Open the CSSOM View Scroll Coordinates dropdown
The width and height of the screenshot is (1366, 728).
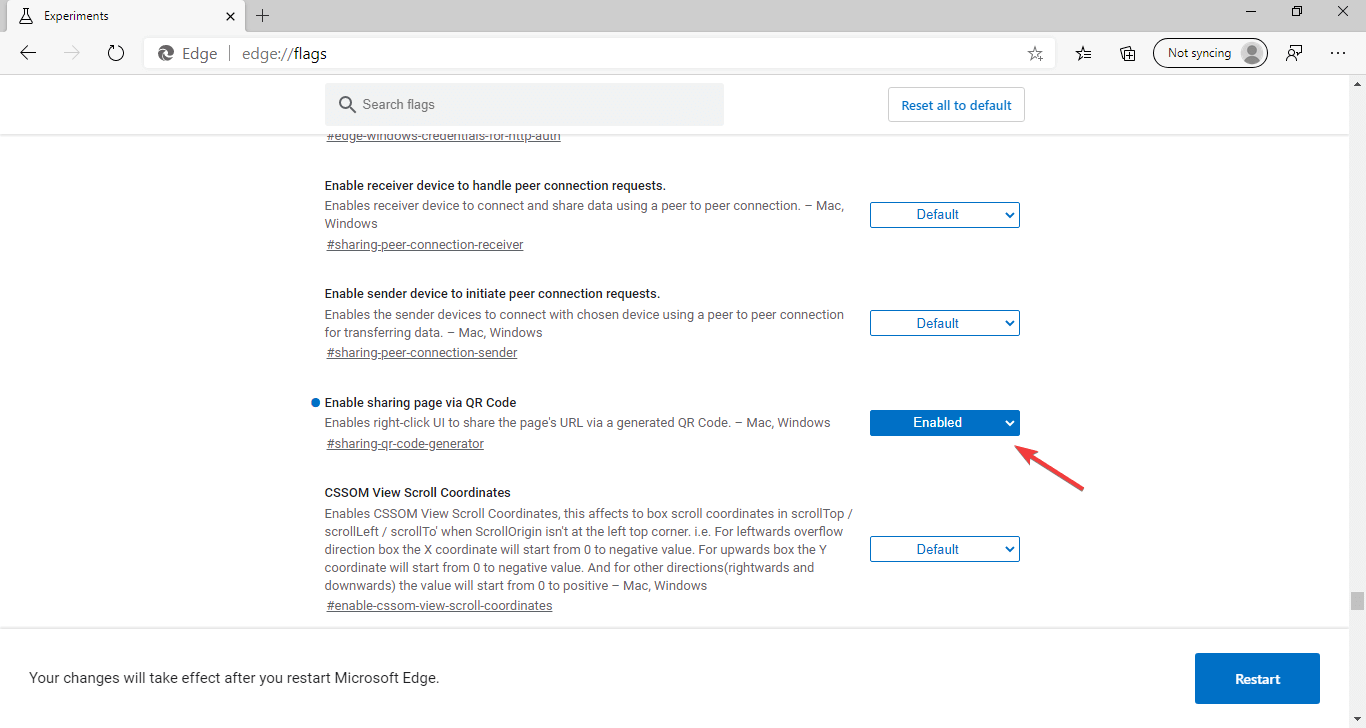[x=944, y=548]
